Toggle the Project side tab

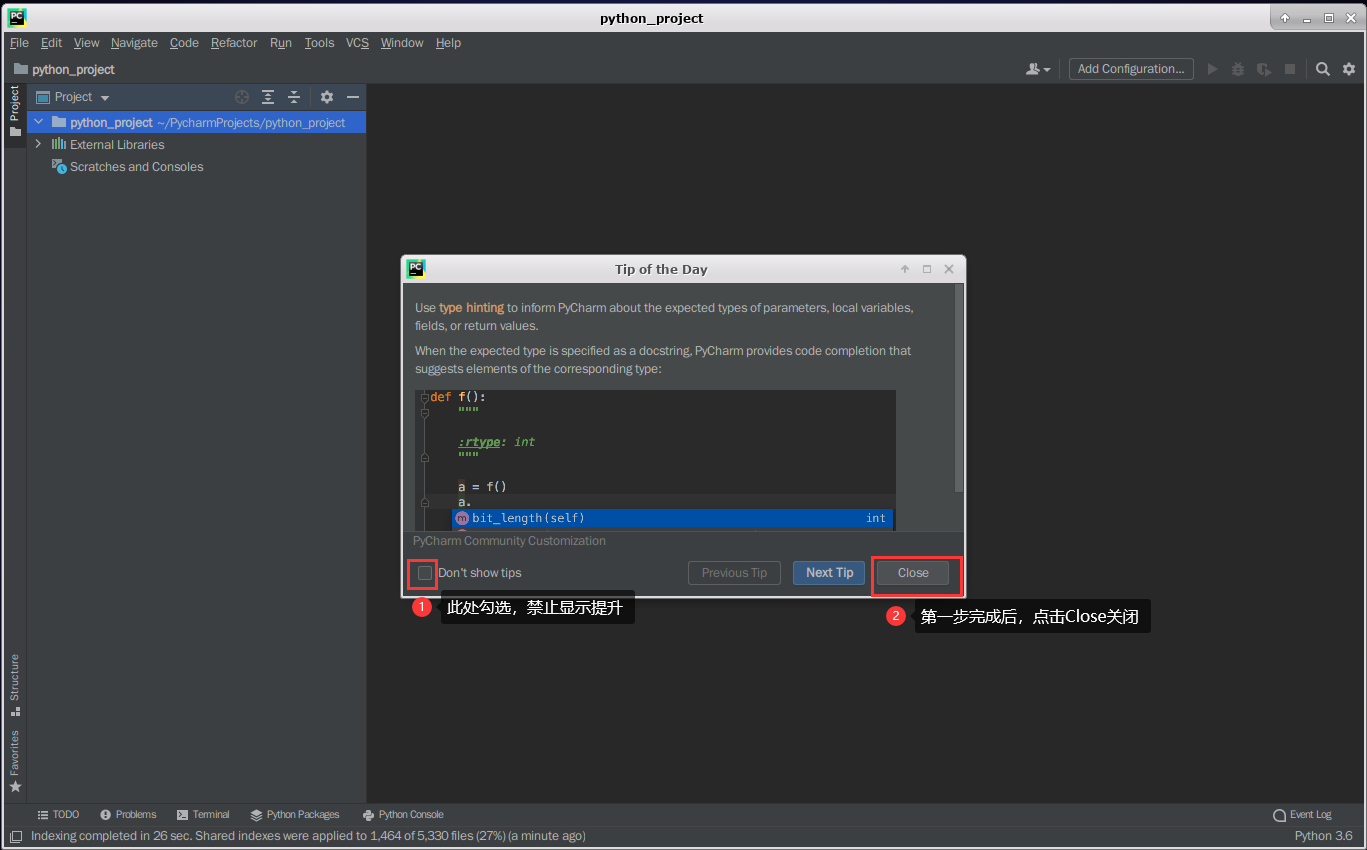(15, 111)
